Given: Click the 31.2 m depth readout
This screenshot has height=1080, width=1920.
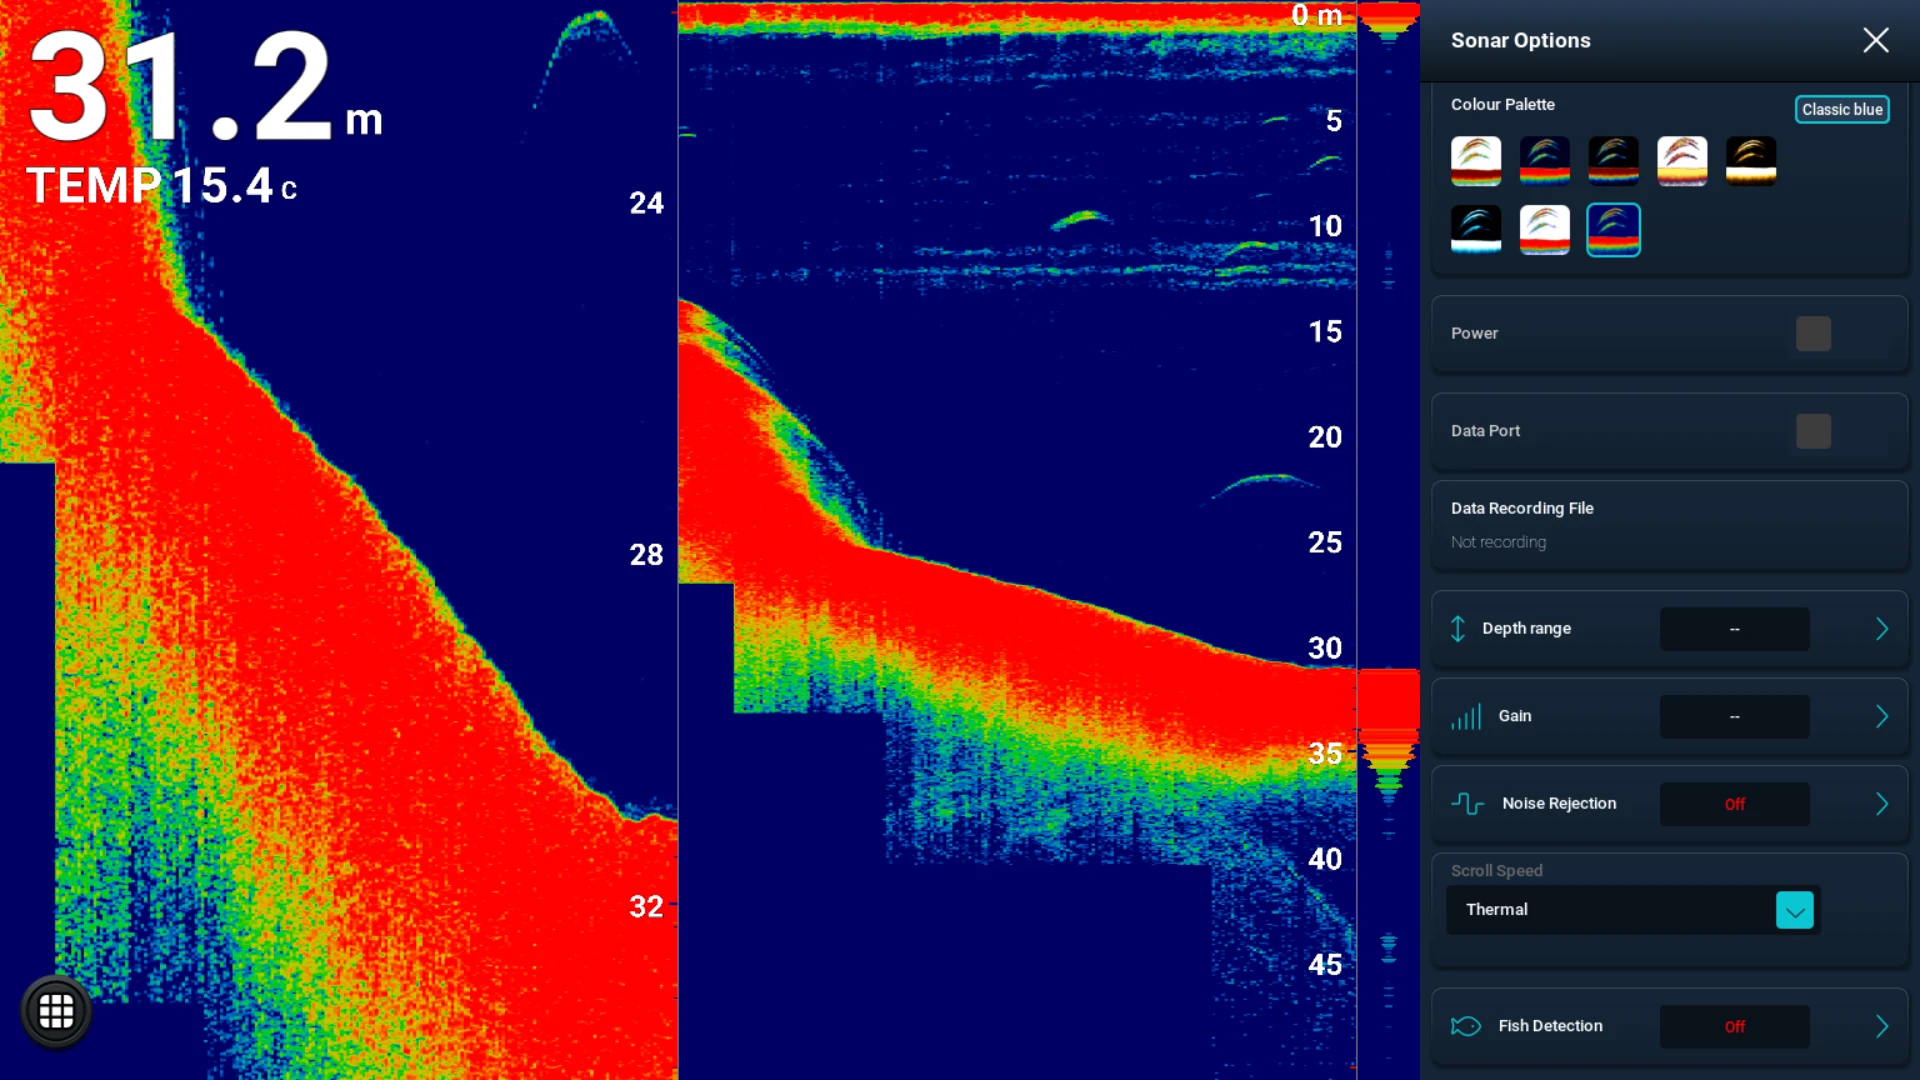Looking at the screenshot, I should [205, 87].
